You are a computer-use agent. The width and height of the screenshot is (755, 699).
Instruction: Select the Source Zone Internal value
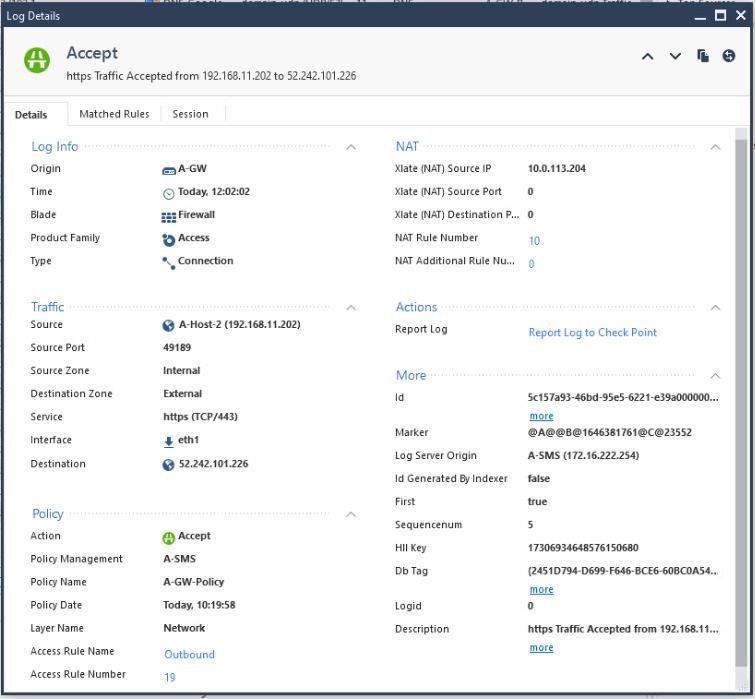(x=182, y=371)
